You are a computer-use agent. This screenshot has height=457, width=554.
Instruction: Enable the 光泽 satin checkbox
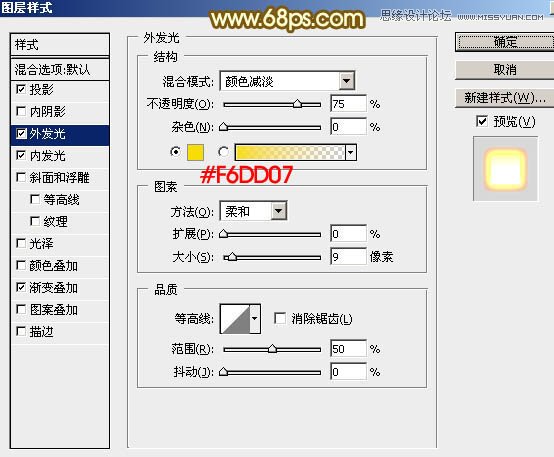coord(21,243)
